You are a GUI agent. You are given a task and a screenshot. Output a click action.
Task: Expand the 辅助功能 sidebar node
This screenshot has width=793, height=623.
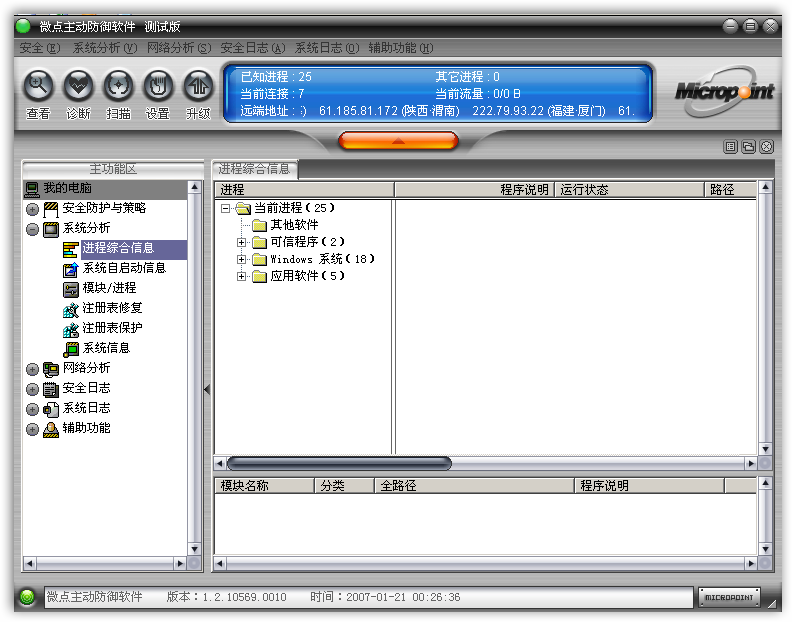[32, 429]
